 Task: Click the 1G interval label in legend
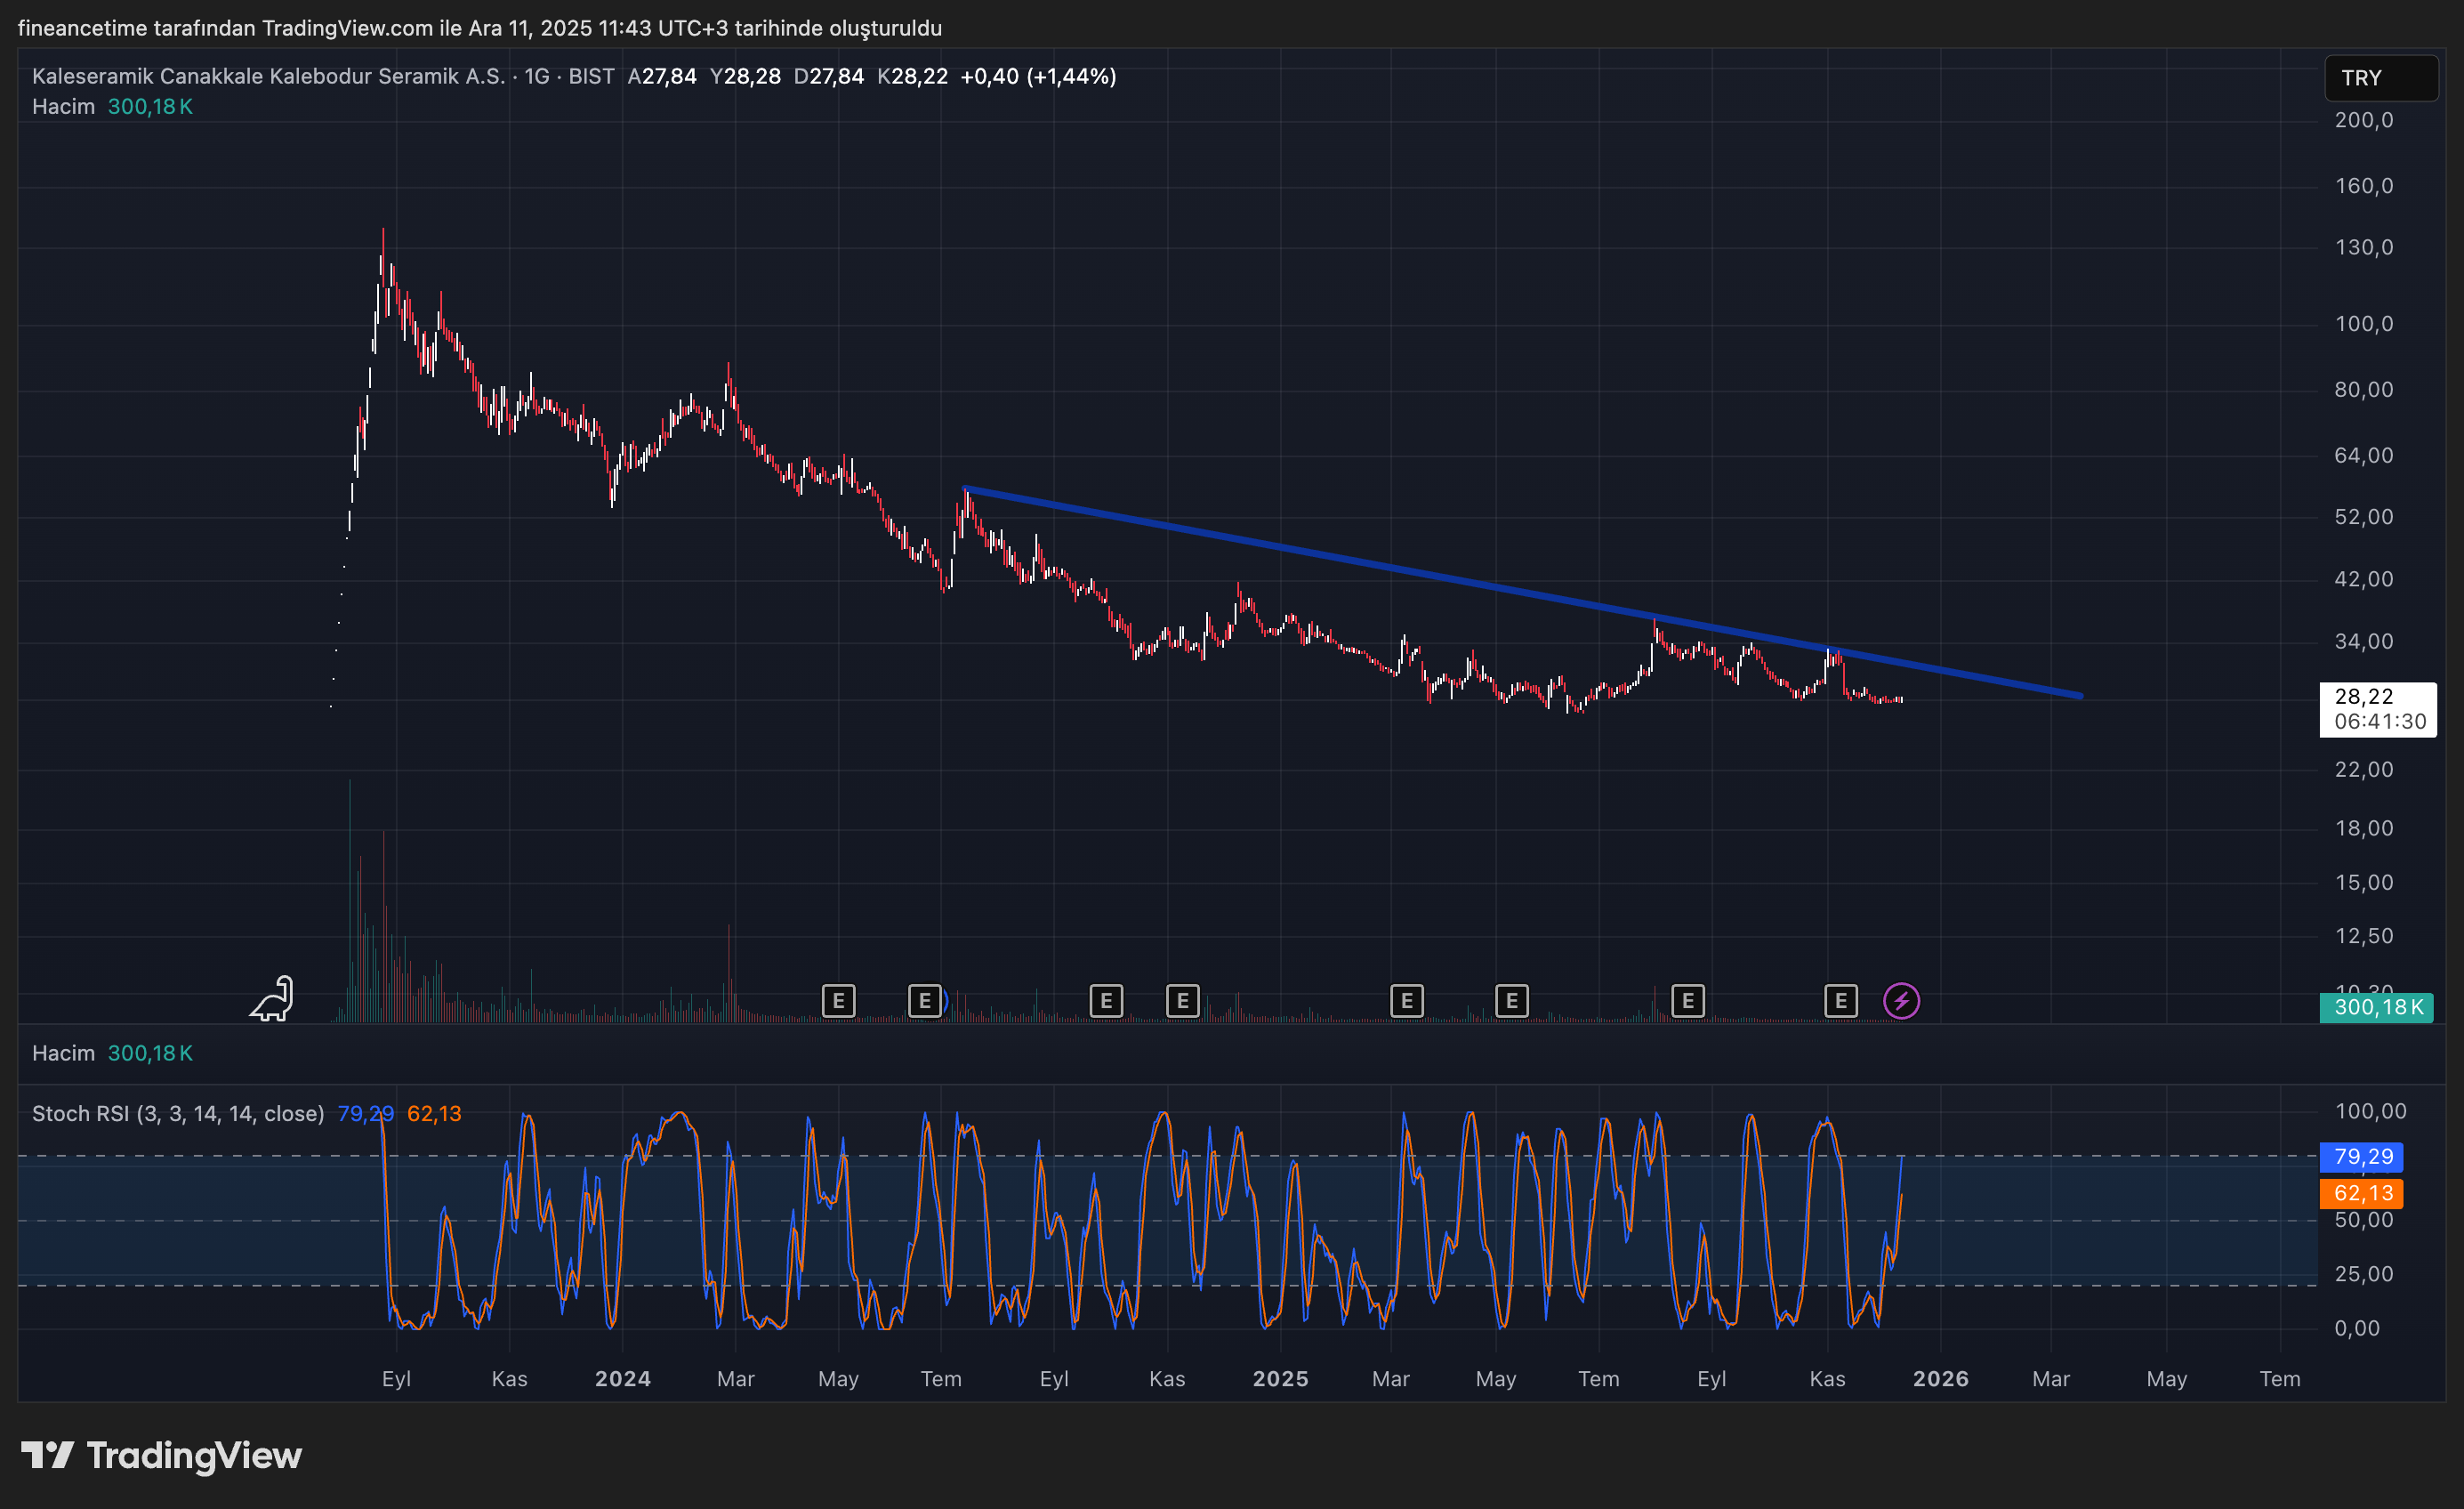(537, 76)
